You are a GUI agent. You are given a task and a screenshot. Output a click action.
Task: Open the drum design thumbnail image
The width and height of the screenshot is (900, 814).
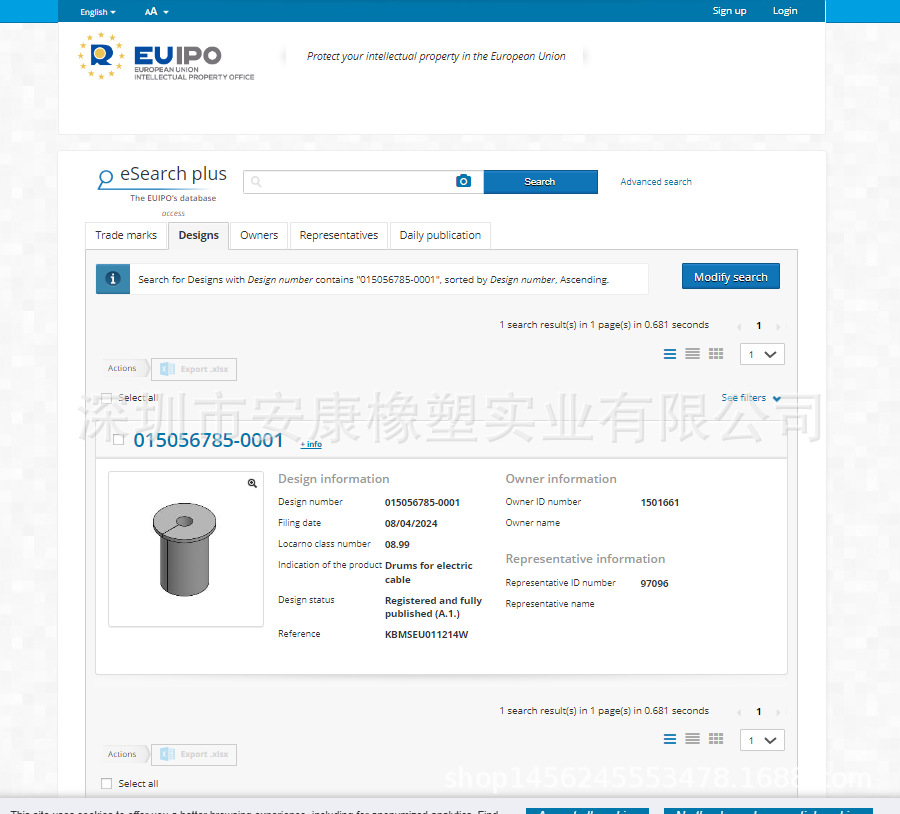[x=185, y=549]
